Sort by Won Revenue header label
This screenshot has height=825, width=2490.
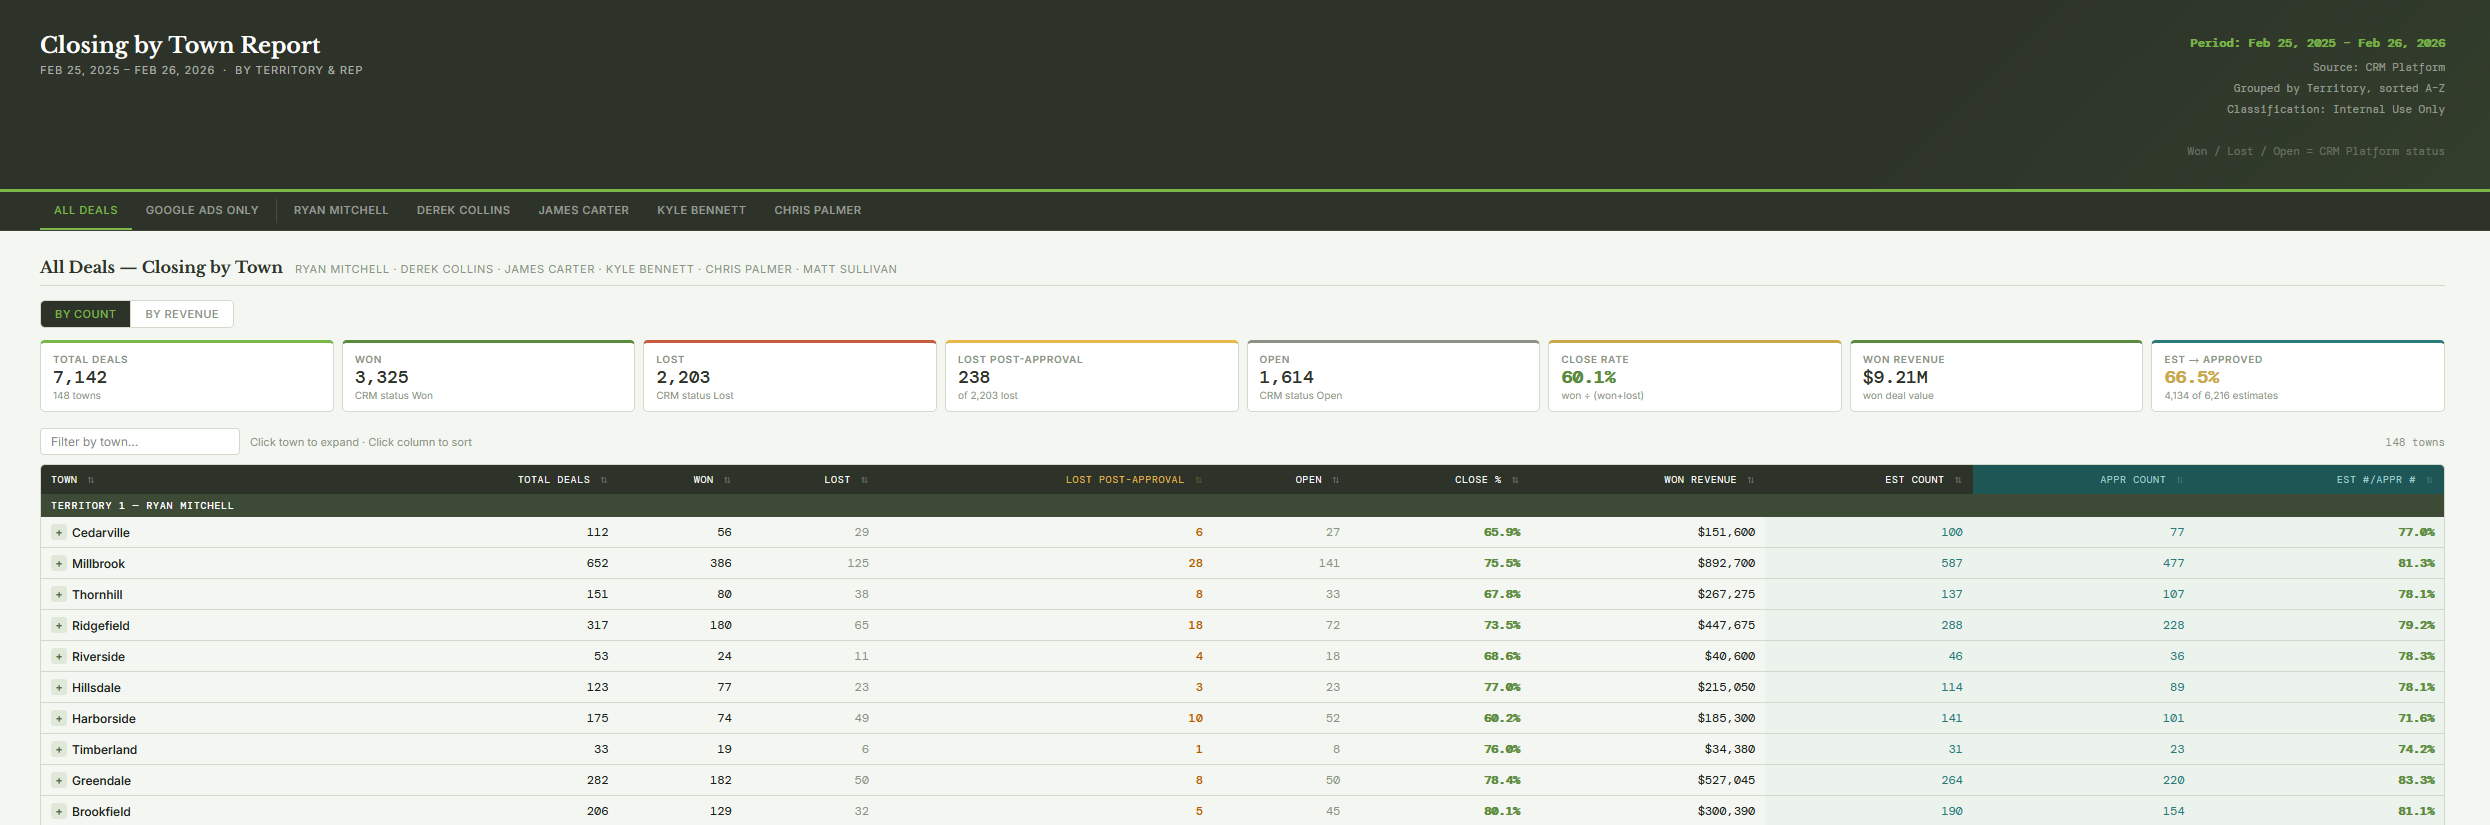pos(1700,480)
